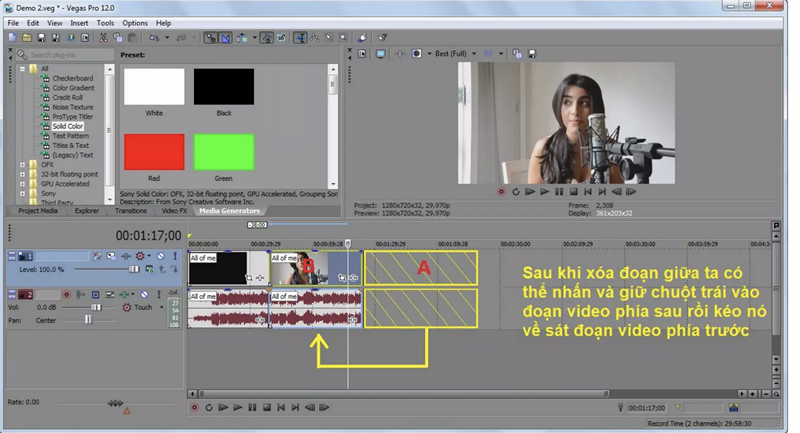
Task: Open the Options menu
Action: 135,23
